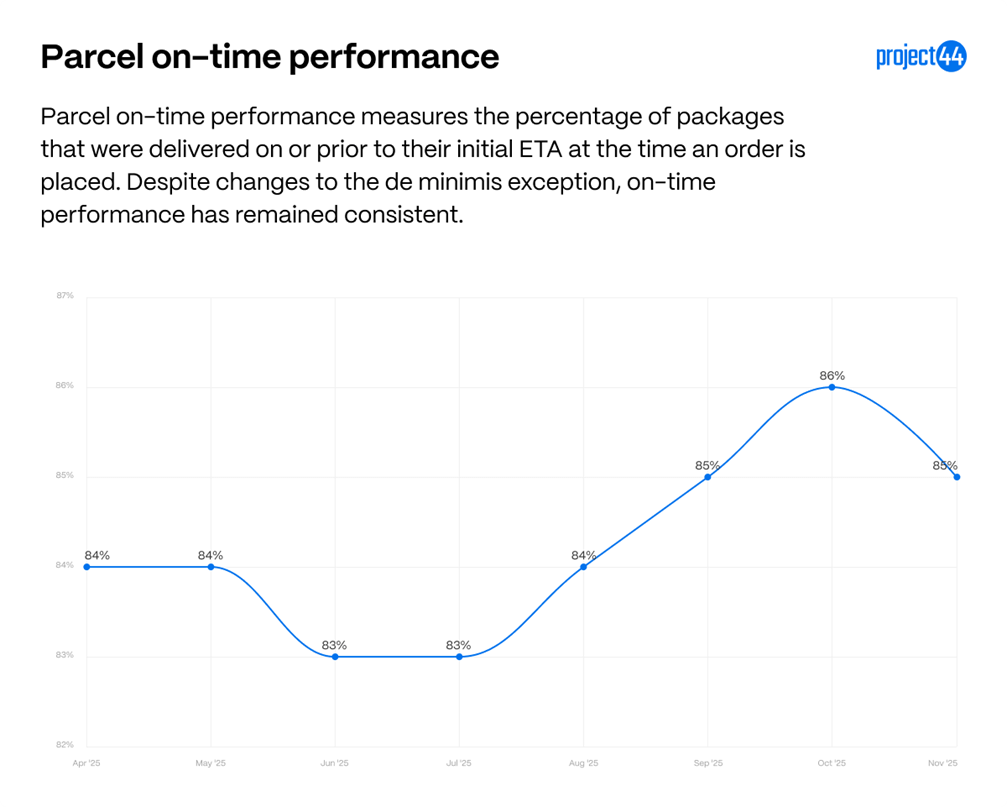Click the Aug '25 x-axis label
The width and height of the screenshot is (1007, 807).
point(584,764)
